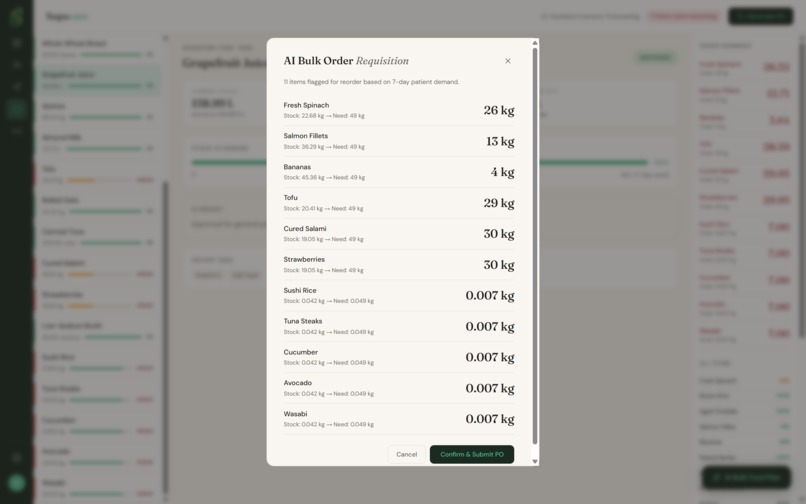Click the 13 kg quantity

coord(500,141)
